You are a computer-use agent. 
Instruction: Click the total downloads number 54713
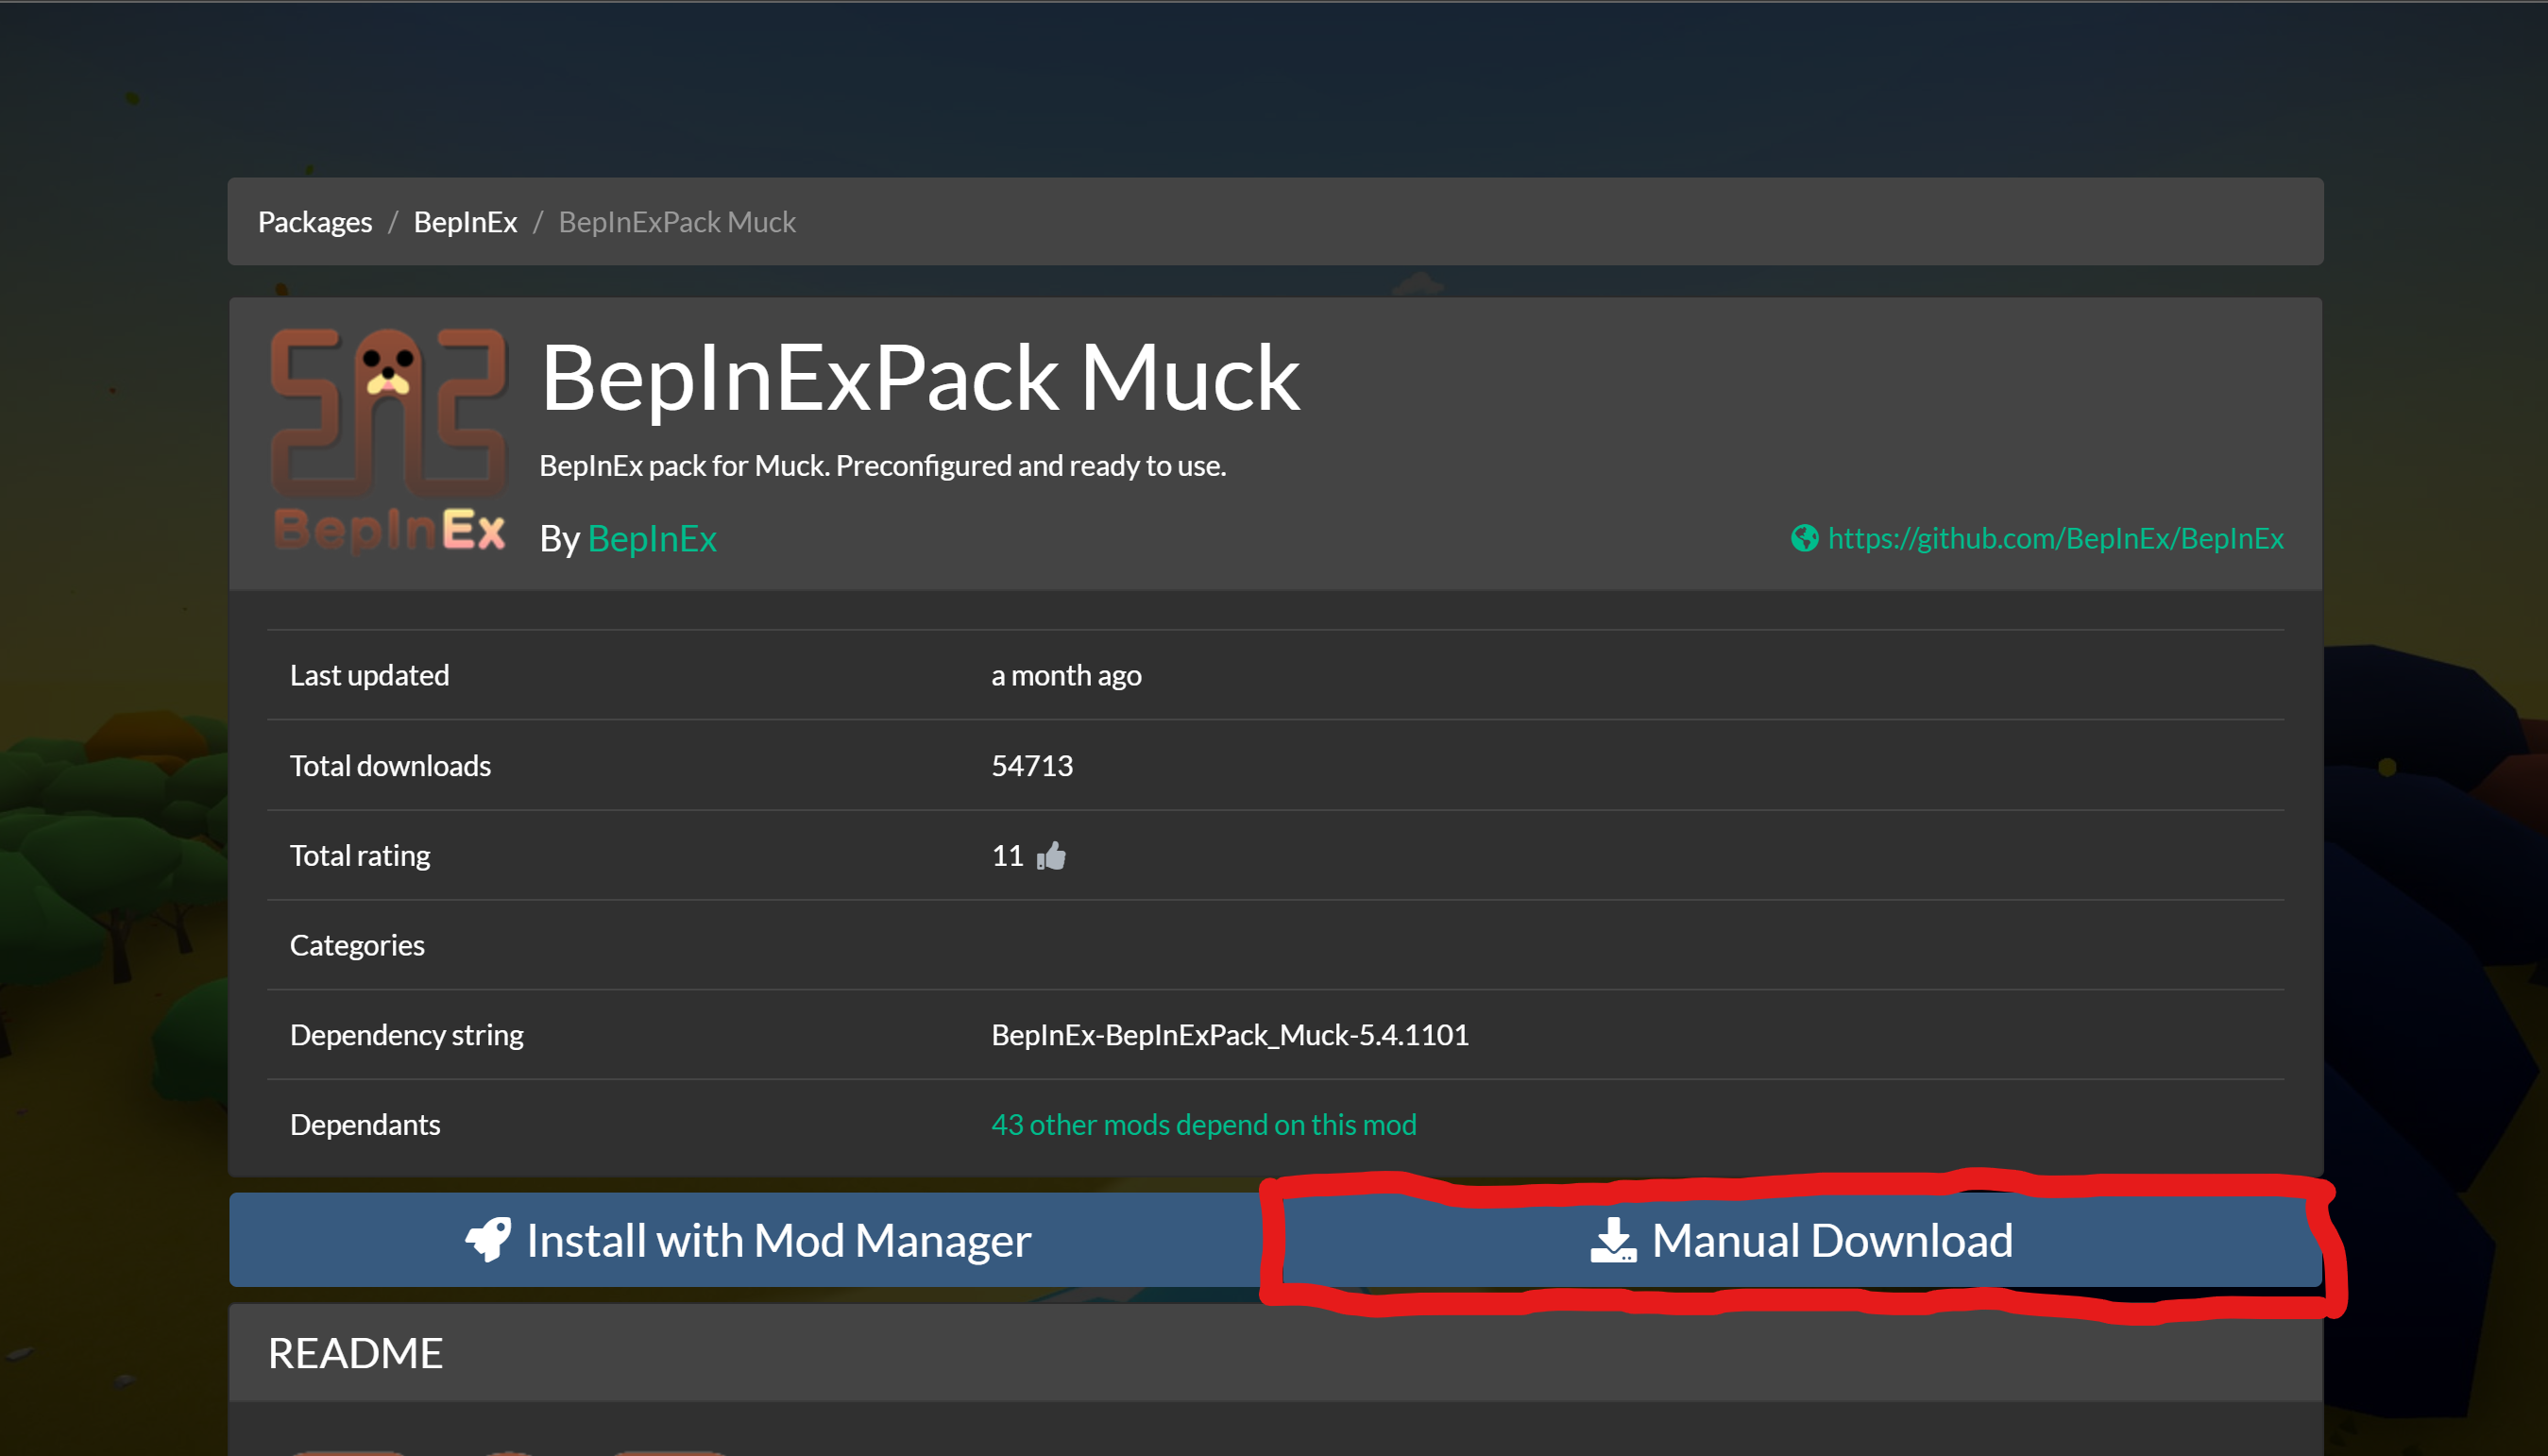tap(1031, 766)
